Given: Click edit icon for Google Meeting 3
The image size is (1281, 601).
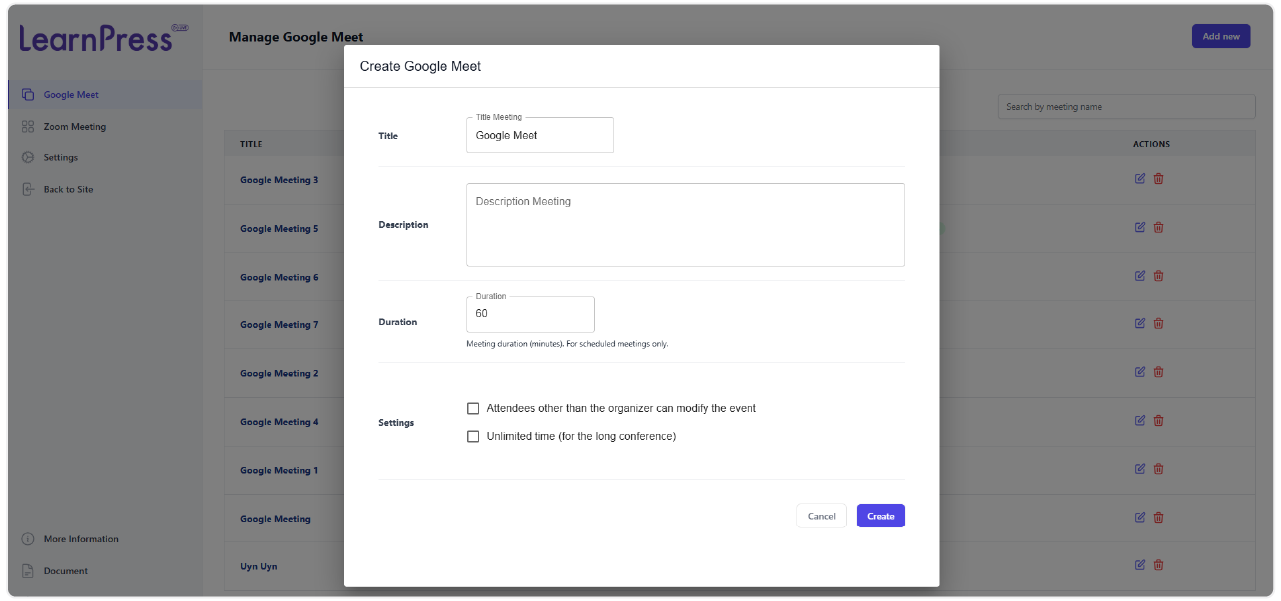Looking at the screenshot, I should coord(1140,179).
